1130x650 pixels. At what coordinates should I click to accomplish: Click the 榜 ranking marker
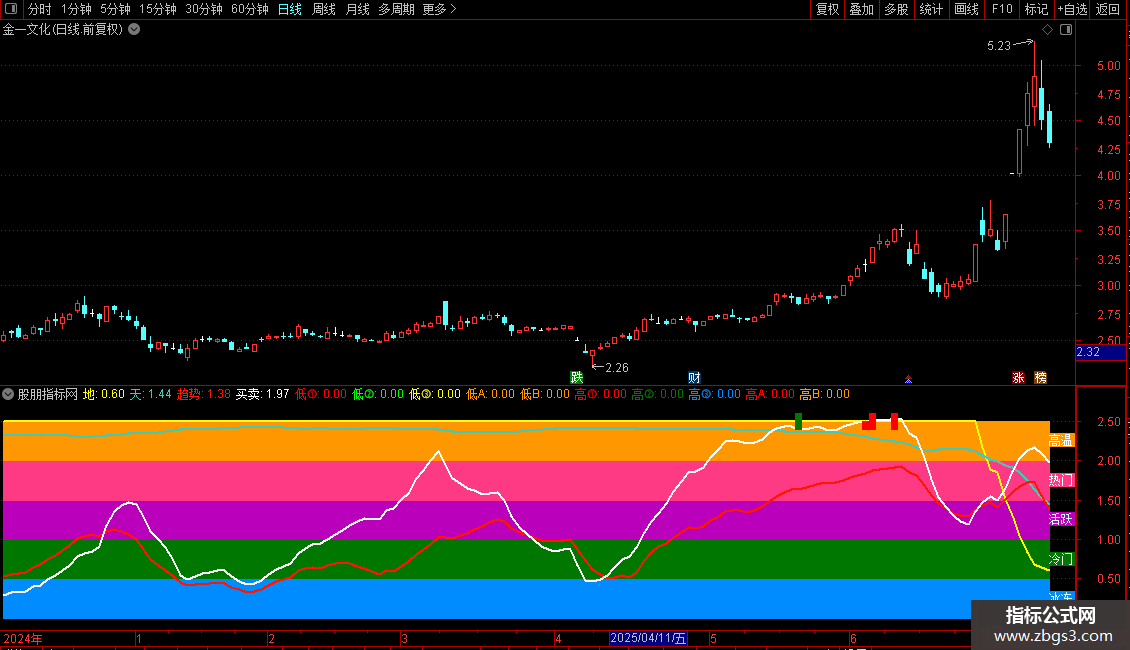[1041, 378]
